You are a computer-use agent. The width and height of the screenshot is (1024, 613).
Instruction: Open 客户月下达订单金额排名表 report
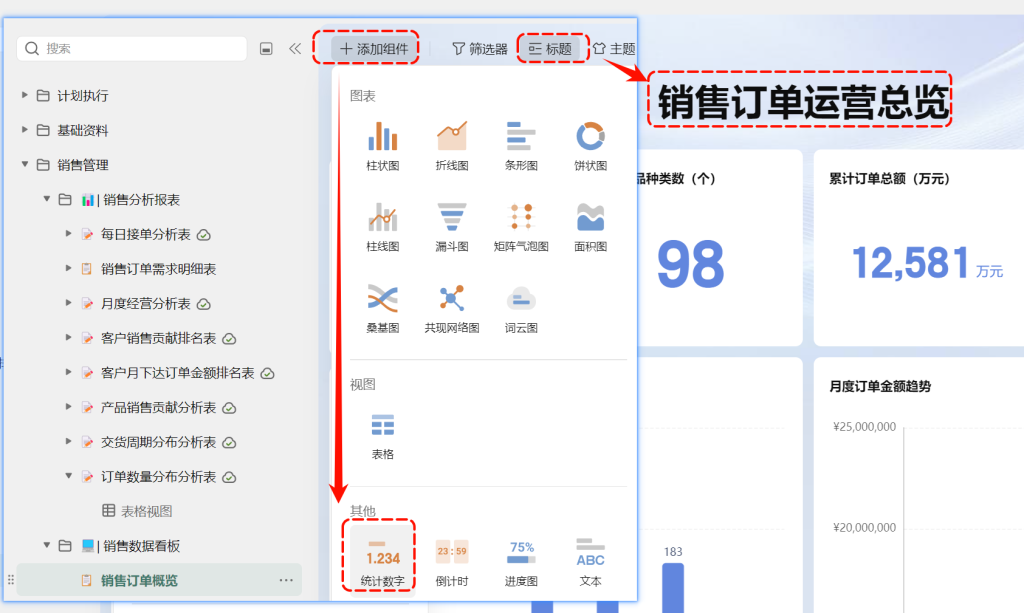(x=178, y=373)
